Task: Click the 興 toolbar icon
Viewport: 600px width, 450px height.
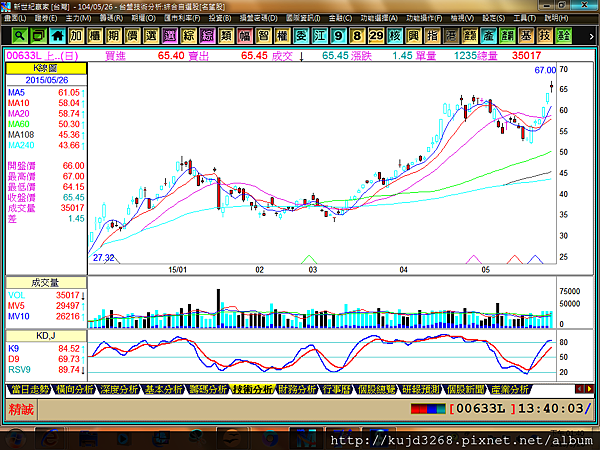Action: point(413,36)
